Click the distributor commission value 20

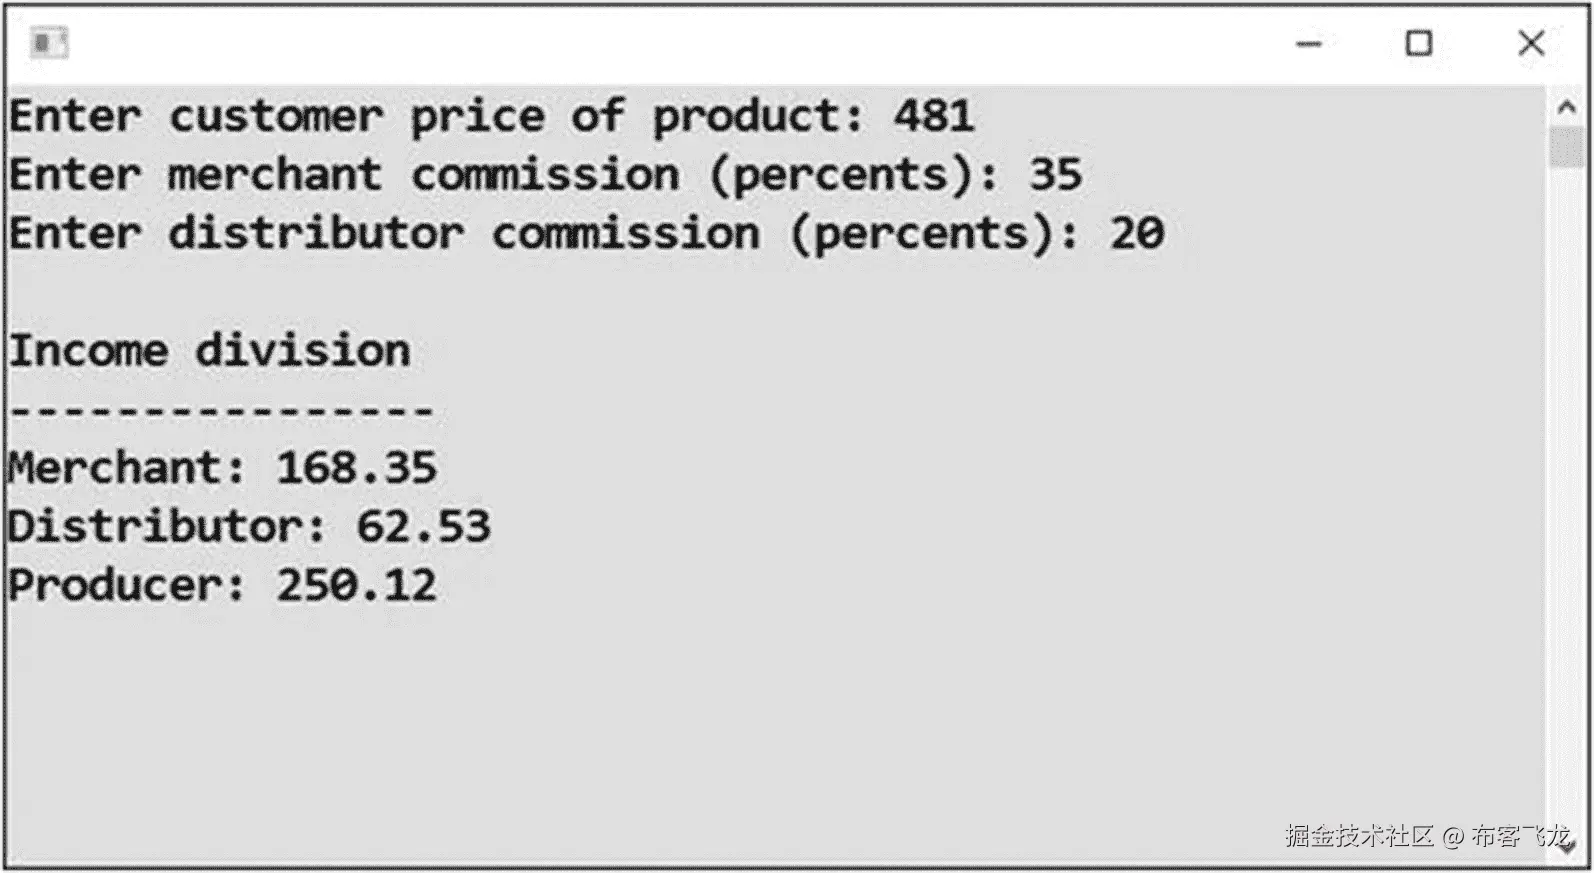(1137, 234)
